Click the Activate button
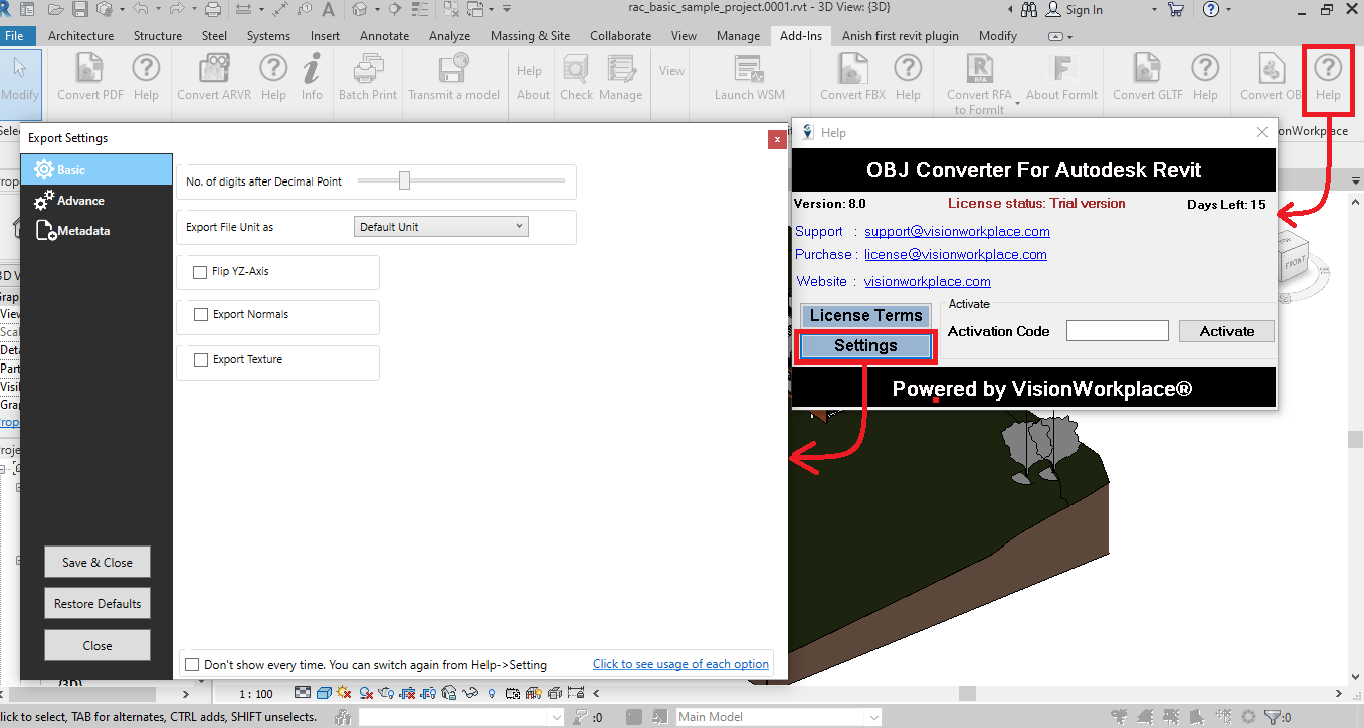Image resolution: width=1364 pixels, height=728 pixels. 1227,331
